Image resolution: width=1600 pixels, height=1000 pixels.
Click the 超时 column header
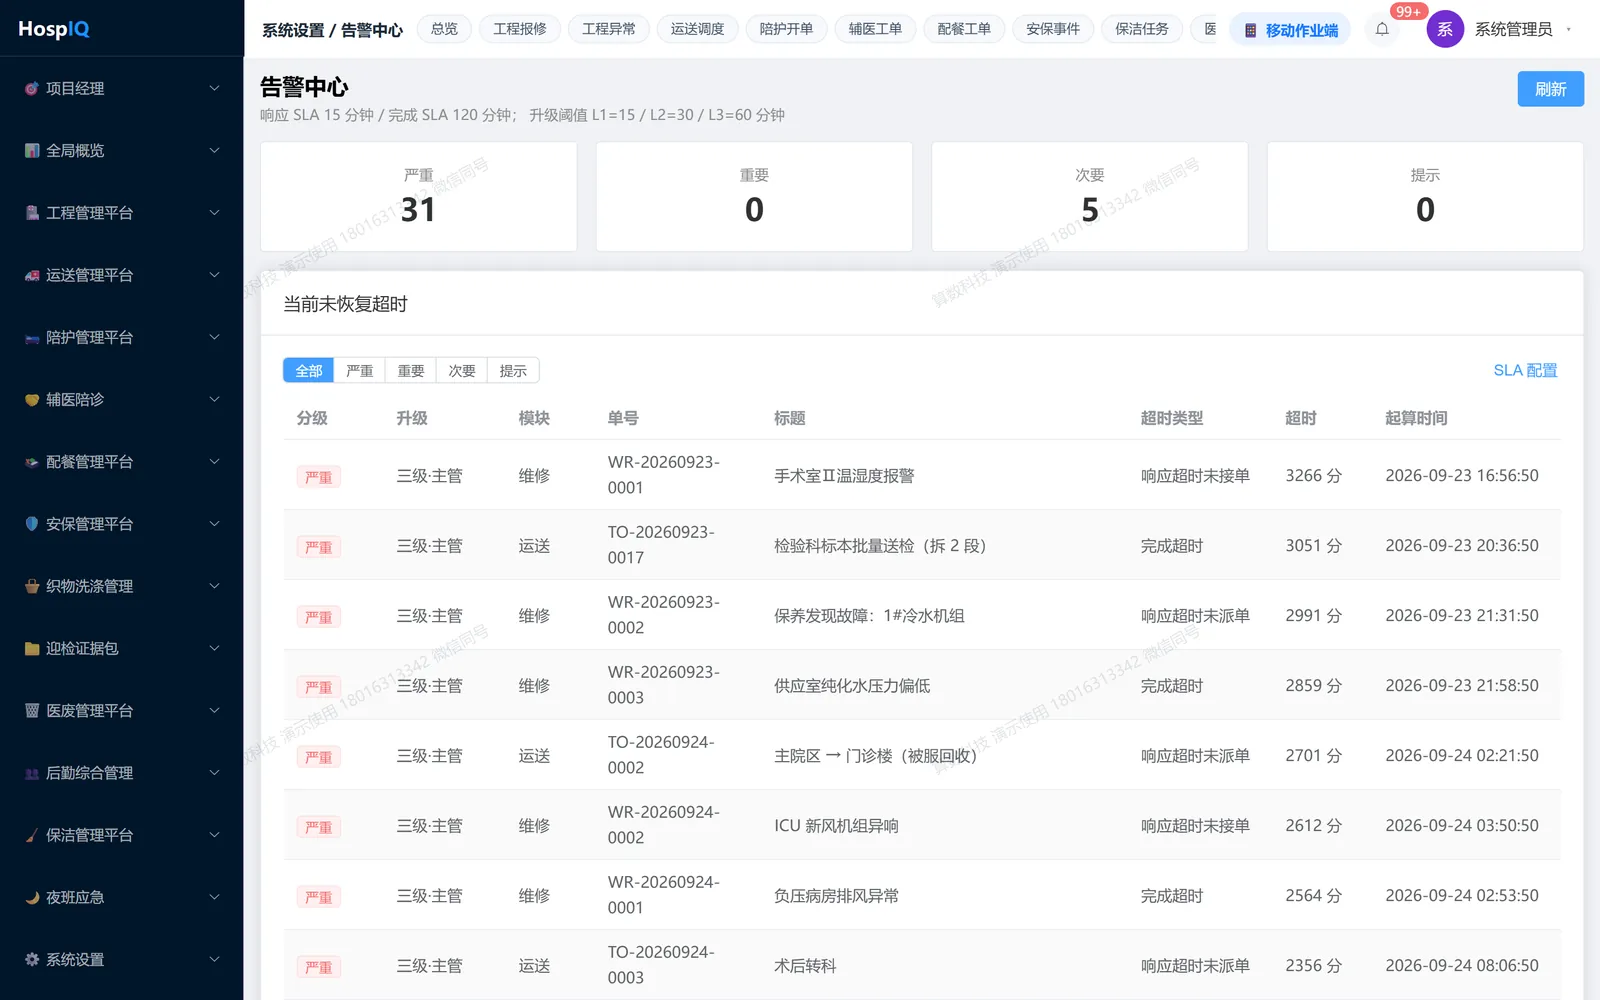tap(1301, 418)
